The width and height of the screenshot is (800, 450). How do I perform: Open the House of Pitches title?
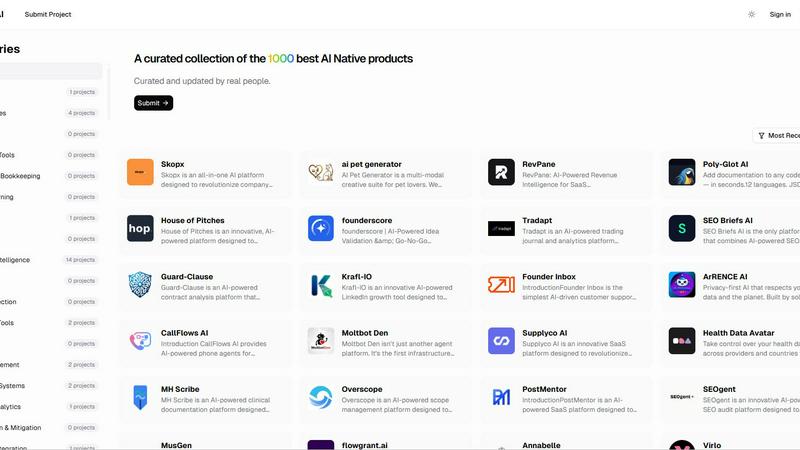pos(192,220)
